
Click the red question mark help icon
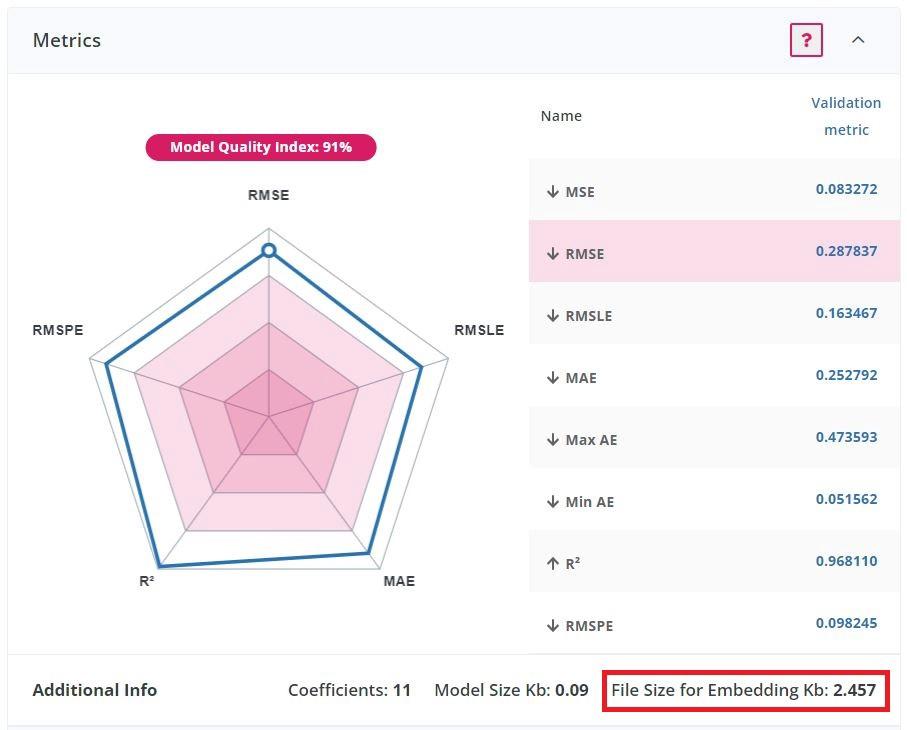pos(806,41)
